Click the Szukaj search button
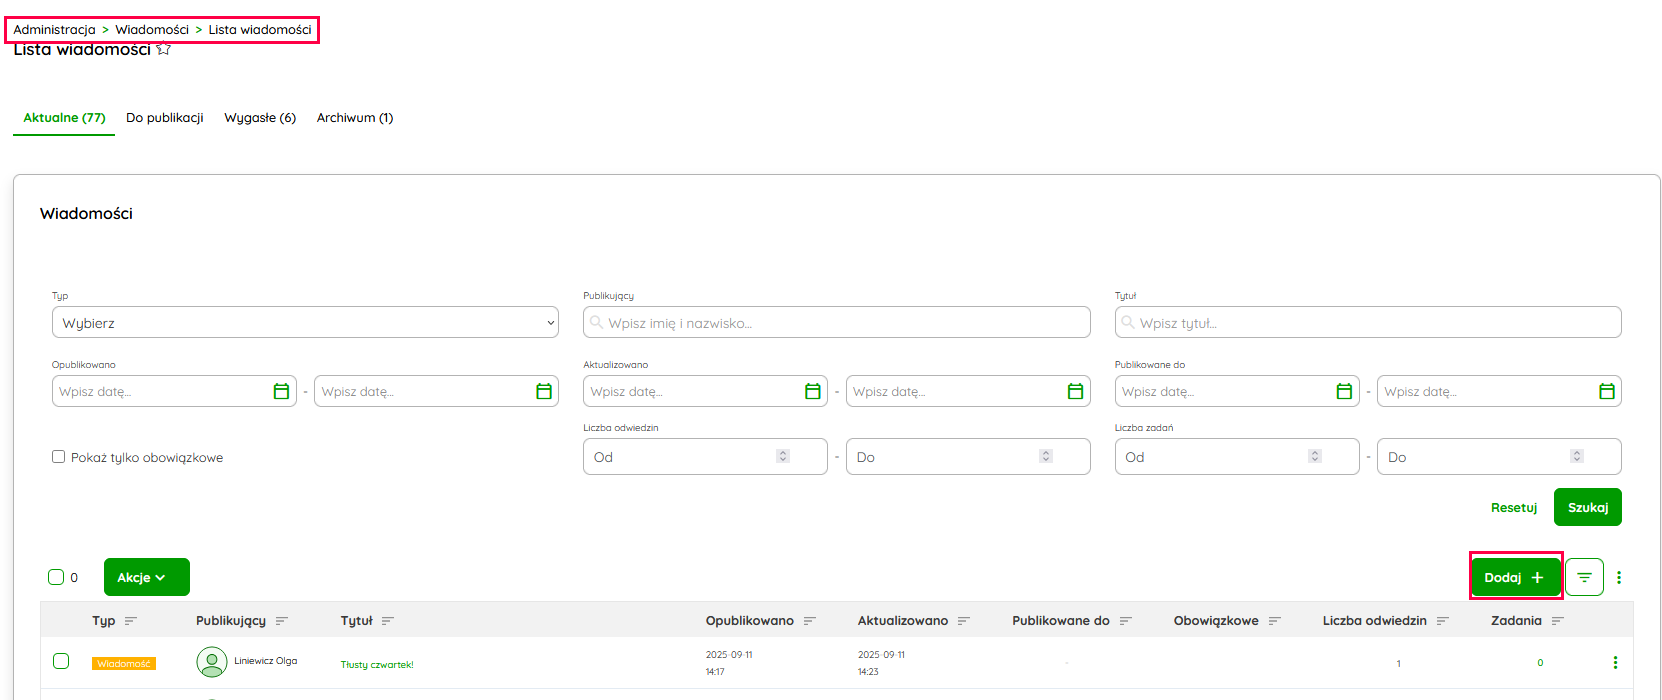Image resolution: width=1662 pixels, height=700 pixels. point(1587,507)
